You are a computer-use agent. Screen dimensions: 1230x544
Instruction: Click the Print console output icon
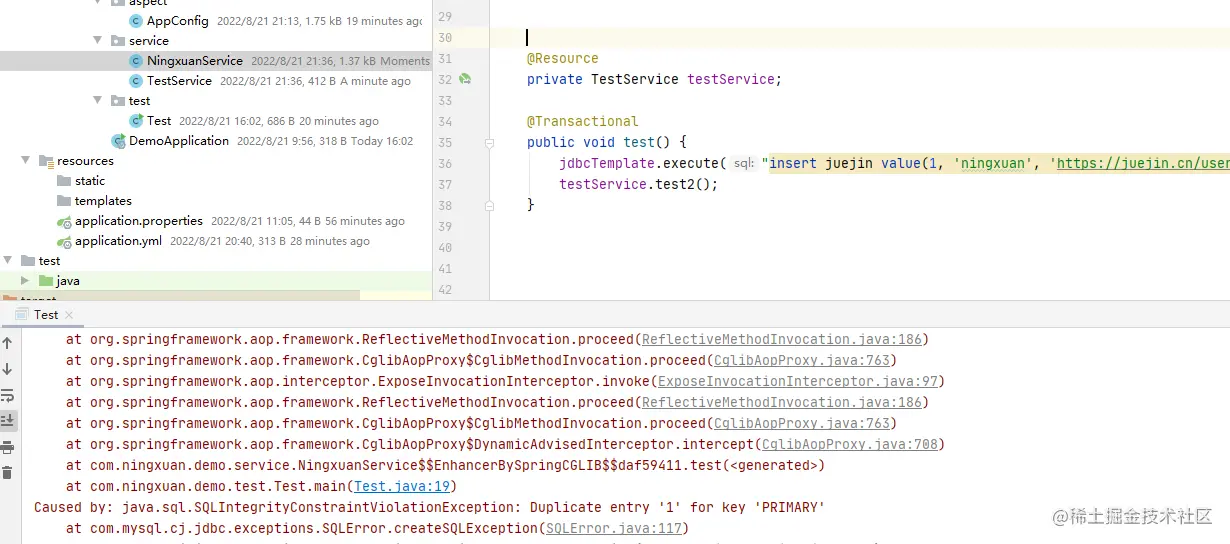click(7, 447)
